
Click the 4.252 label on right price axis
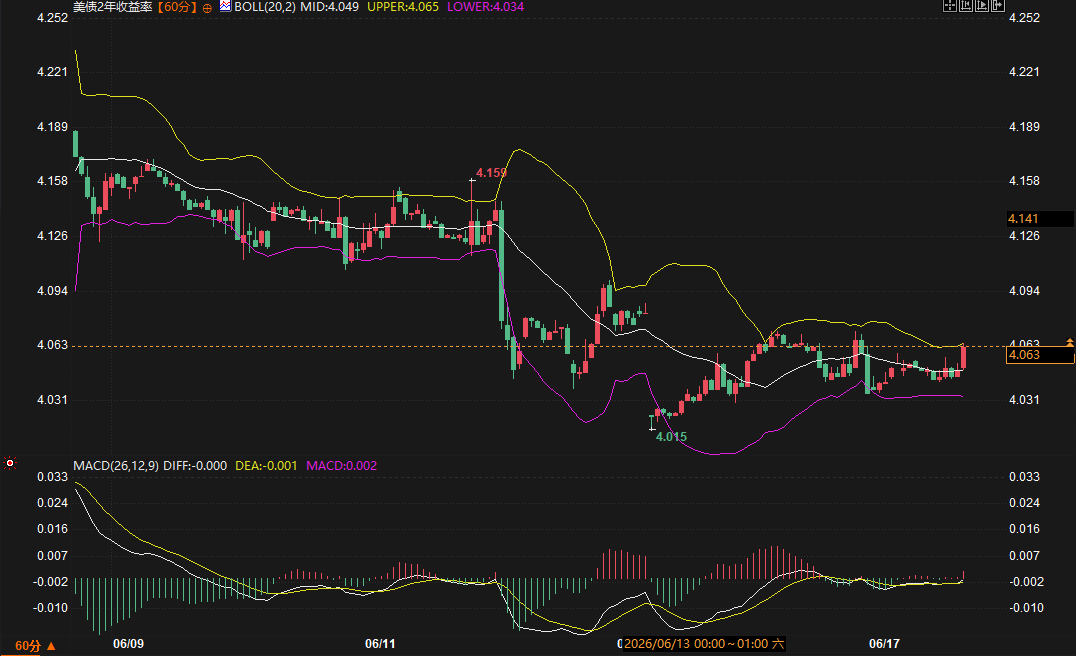point(1024,18)
